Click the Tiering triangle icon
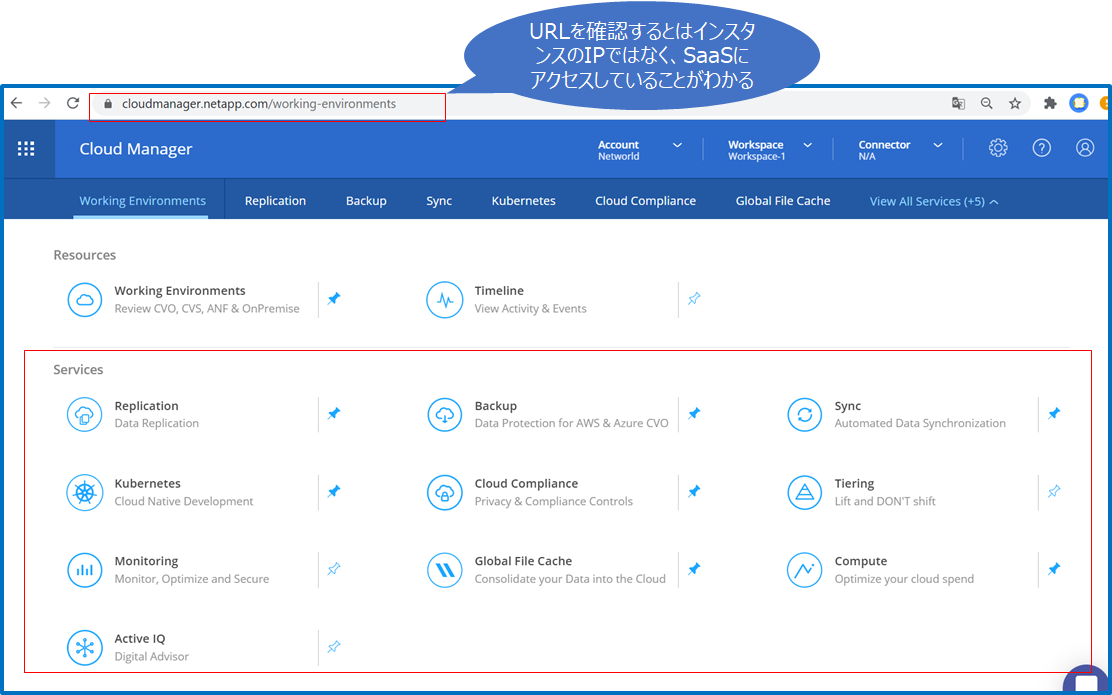 (x=805, y=492)
